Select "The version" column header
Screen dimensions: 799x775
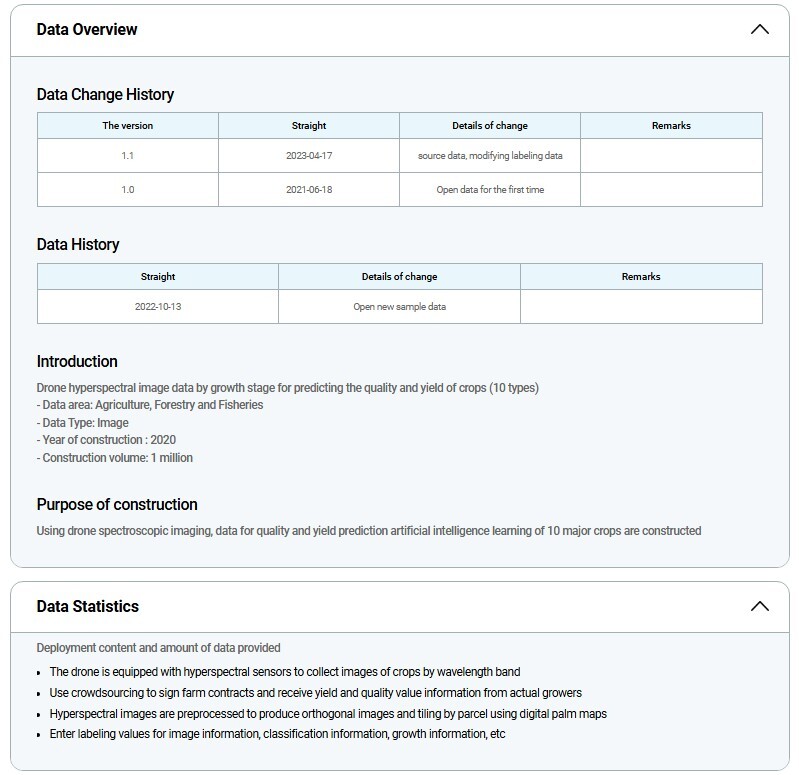128,126
